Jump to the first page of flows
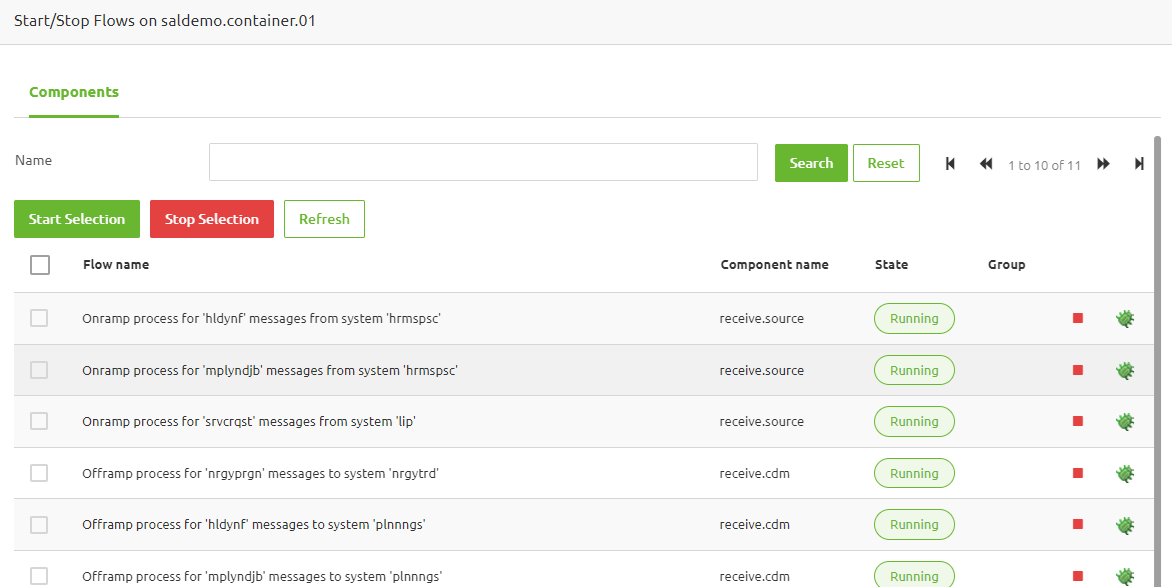The width and height of the screenshot is (1172, 587). point(949,163)
